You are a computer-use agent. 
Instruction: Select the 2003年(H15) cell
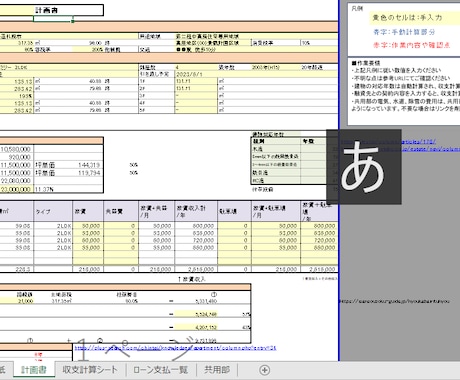click(266, 67)
